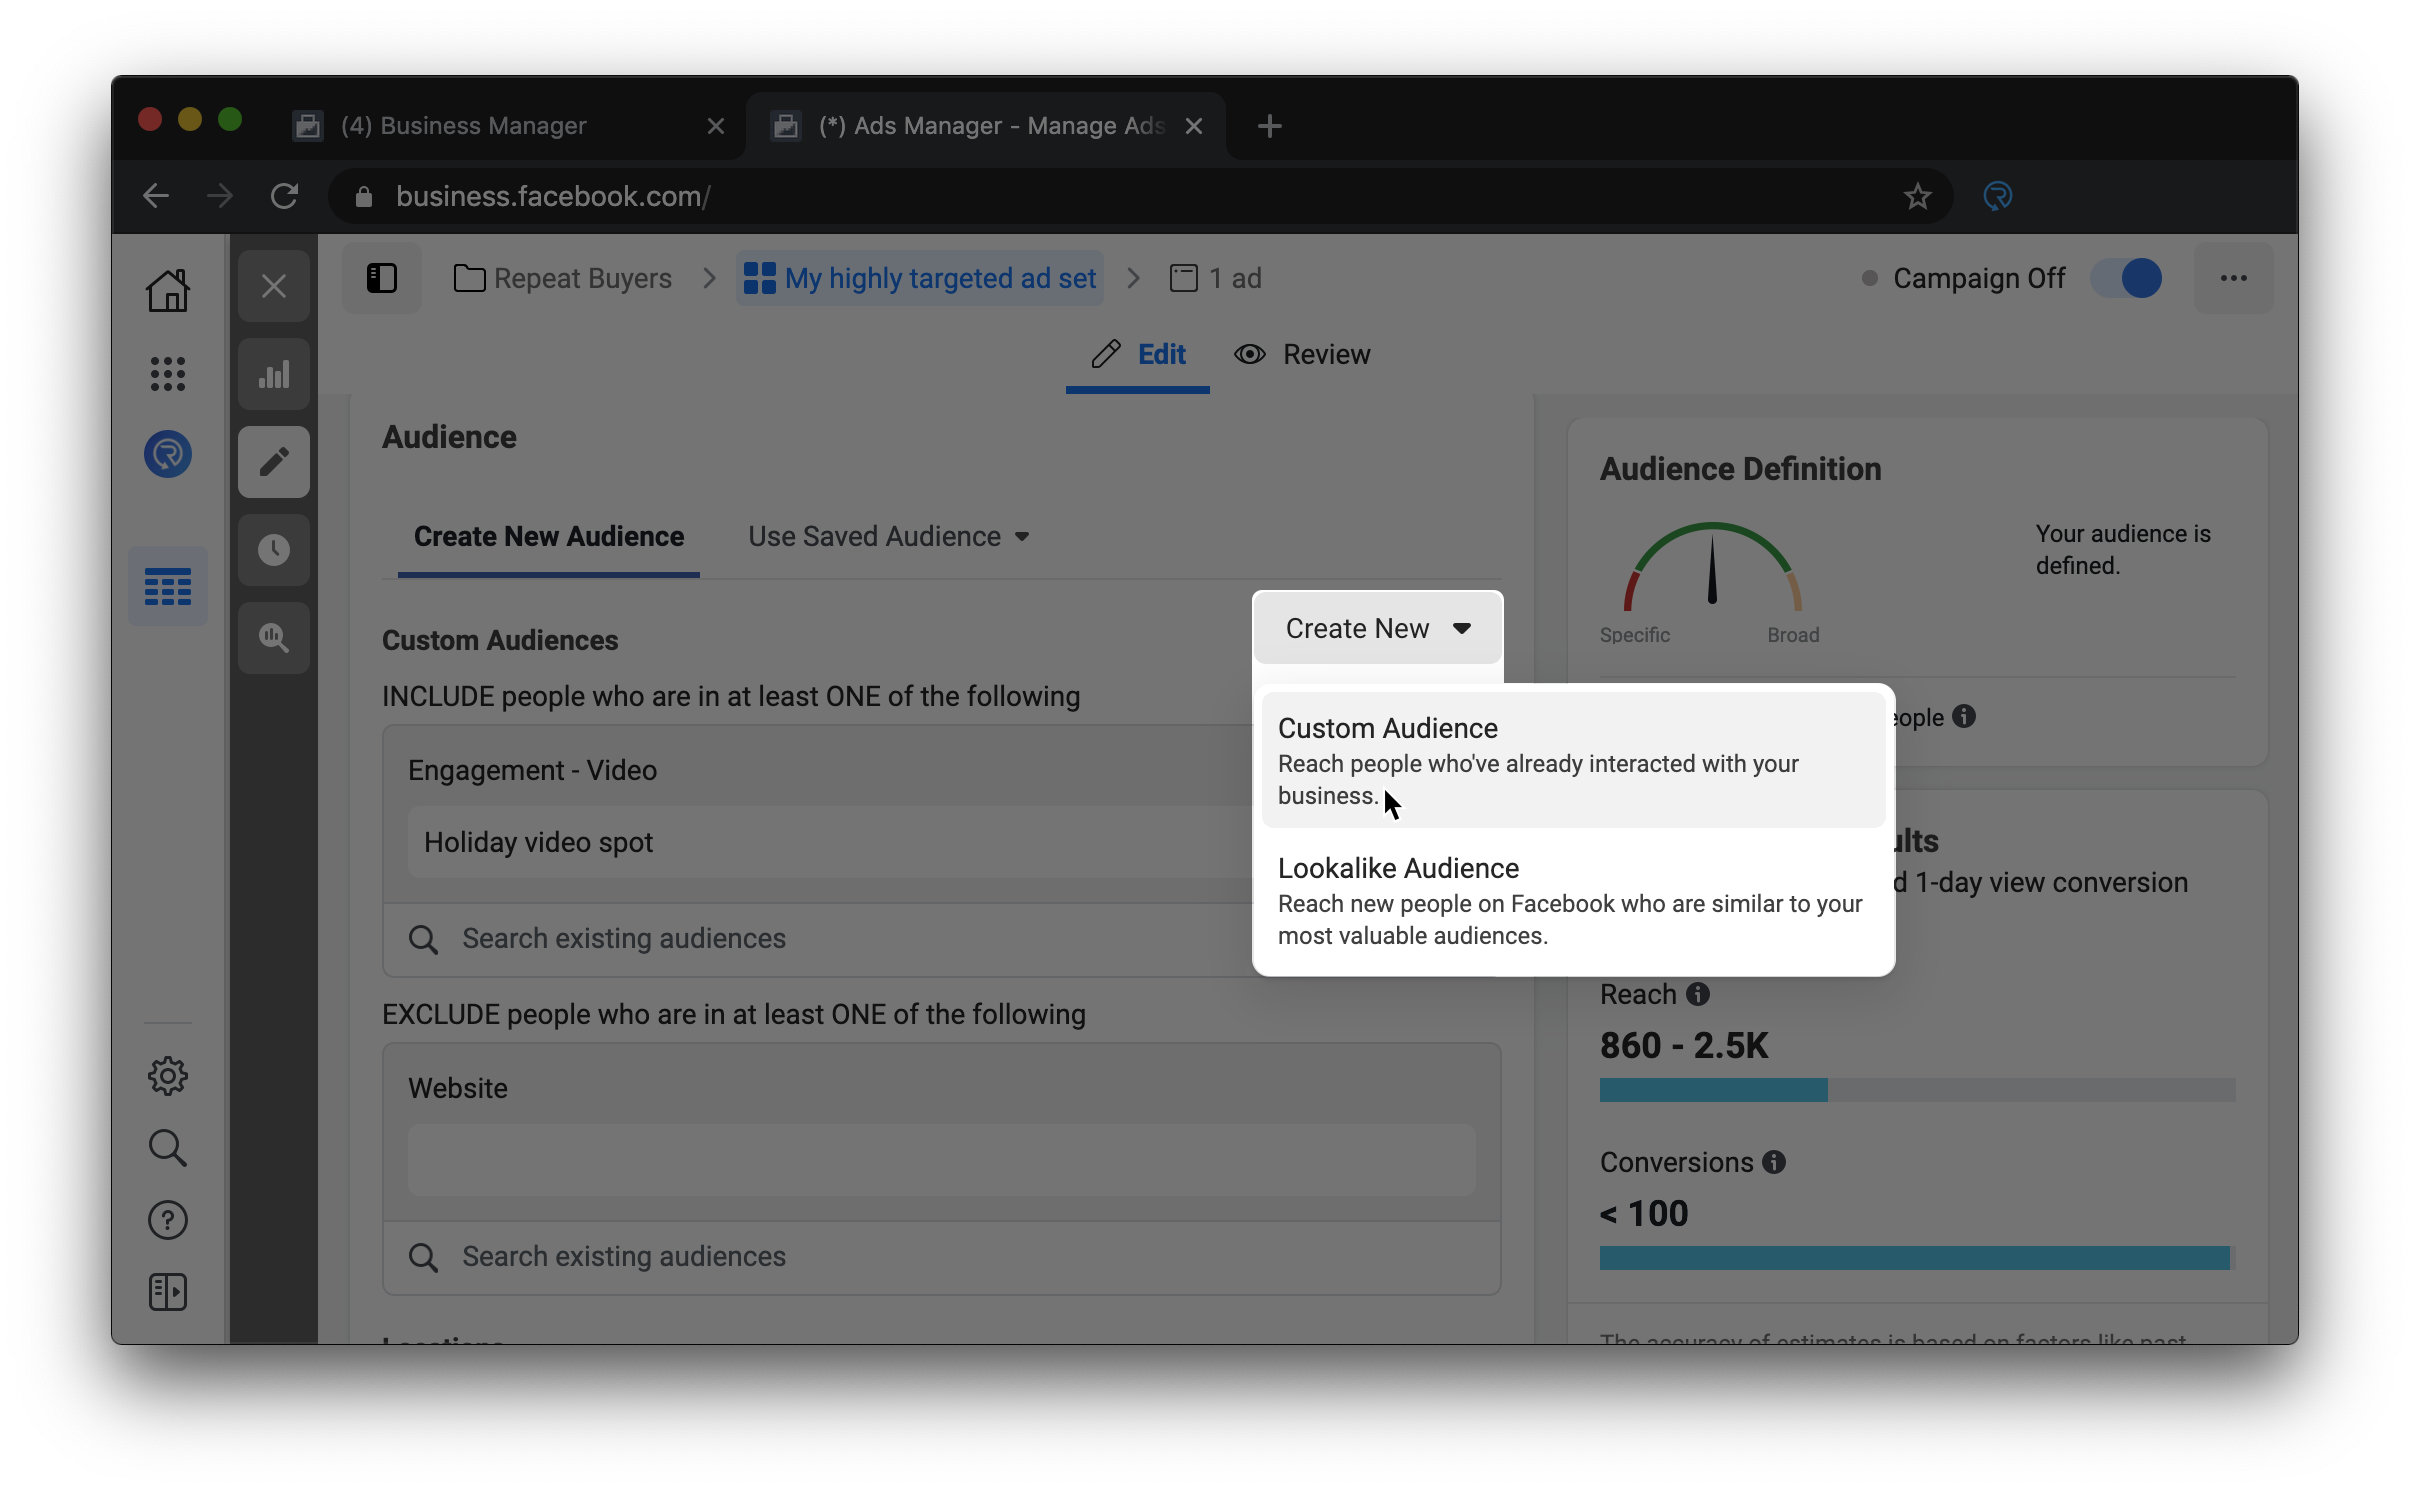Image resolution: width=2410 pixels, height=1492 pixels.
Task: Open the 1 ad breadcrumb
Action: click(1216, 278)
